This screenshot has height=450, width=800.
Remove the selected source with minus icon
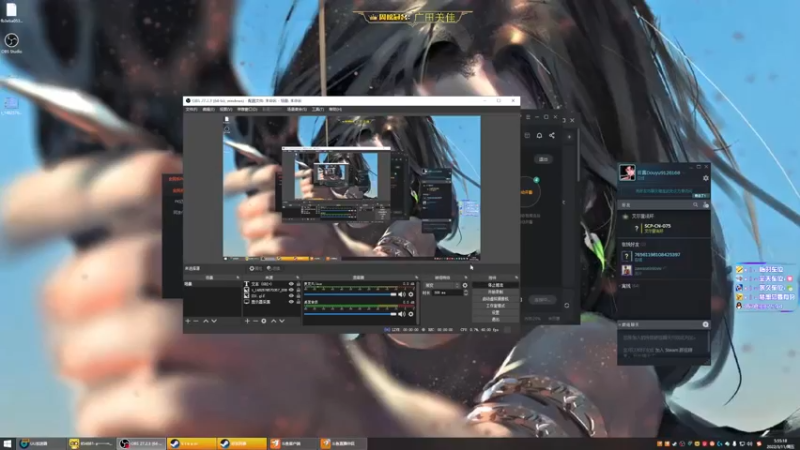[x=256, y=321]
